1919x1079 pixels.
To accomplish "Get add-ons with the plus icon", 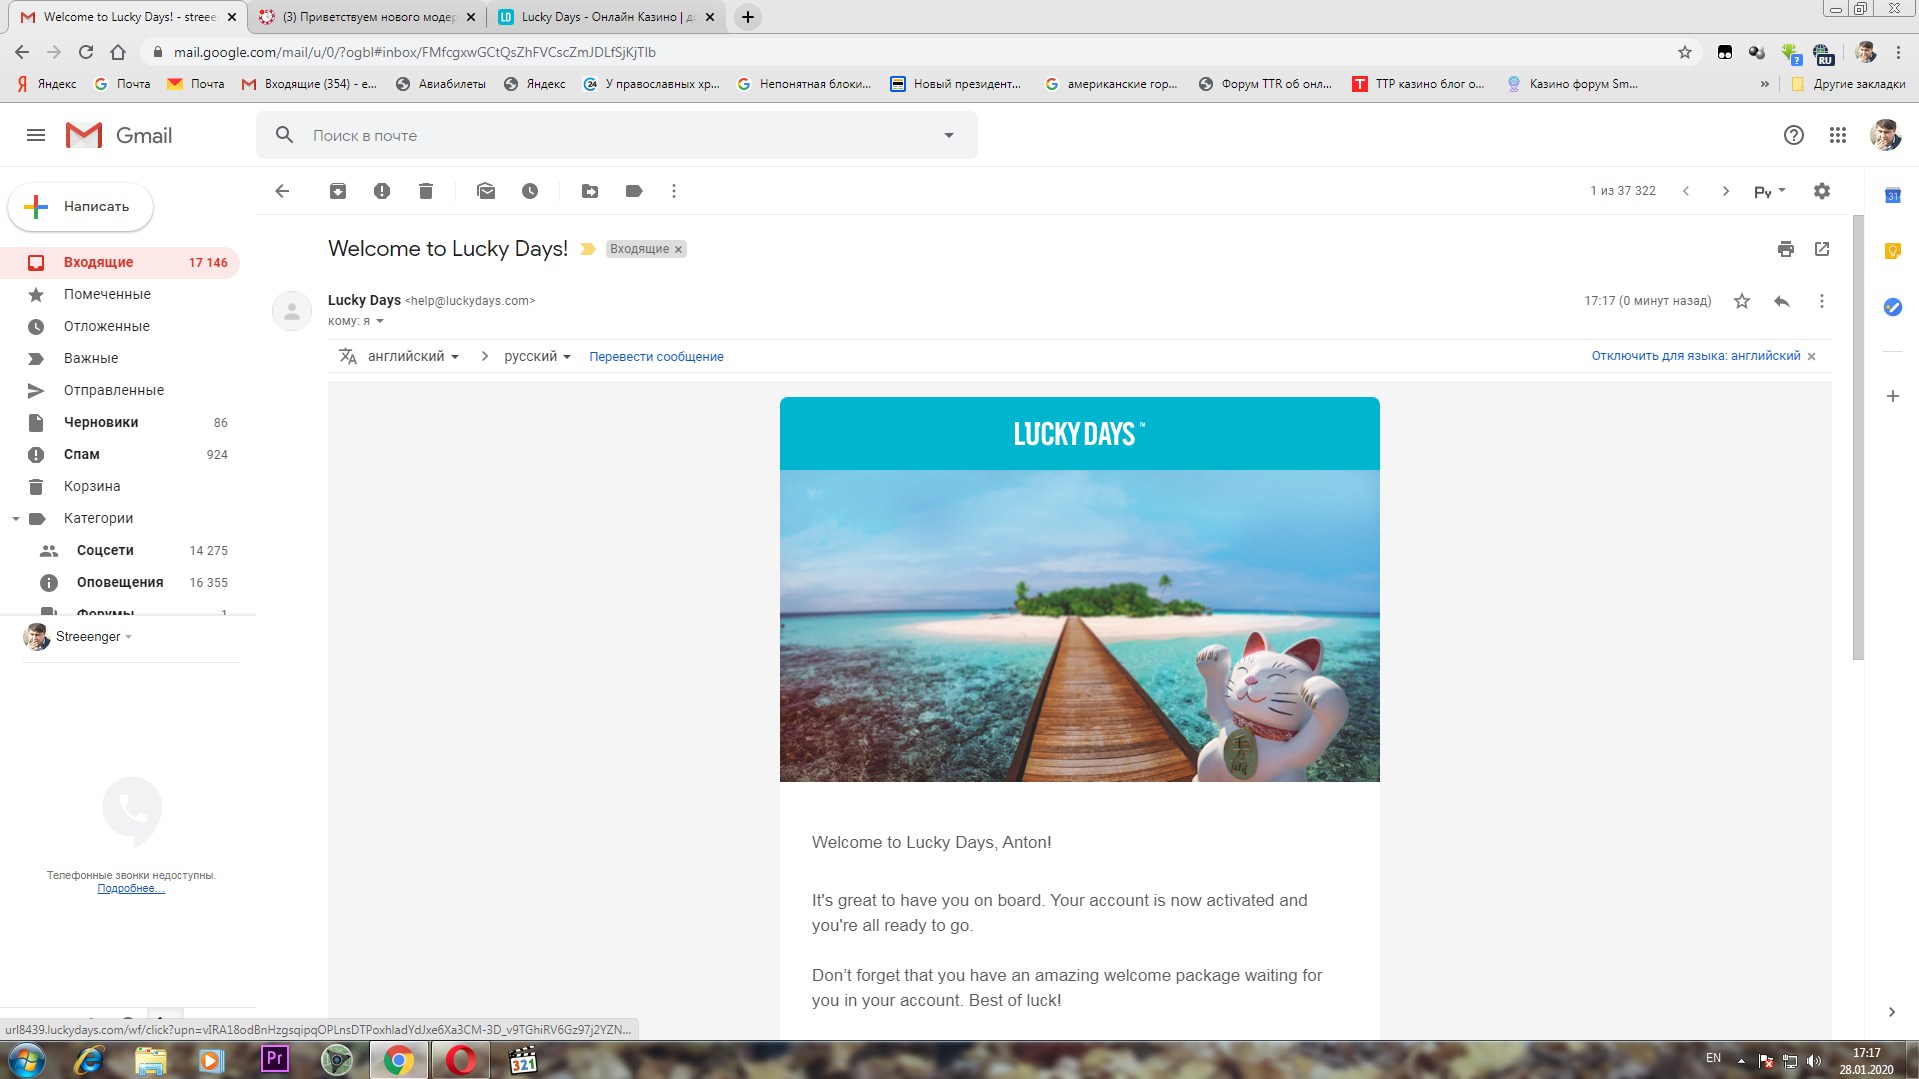I will pyautogui.click(x=1893, y=396).
